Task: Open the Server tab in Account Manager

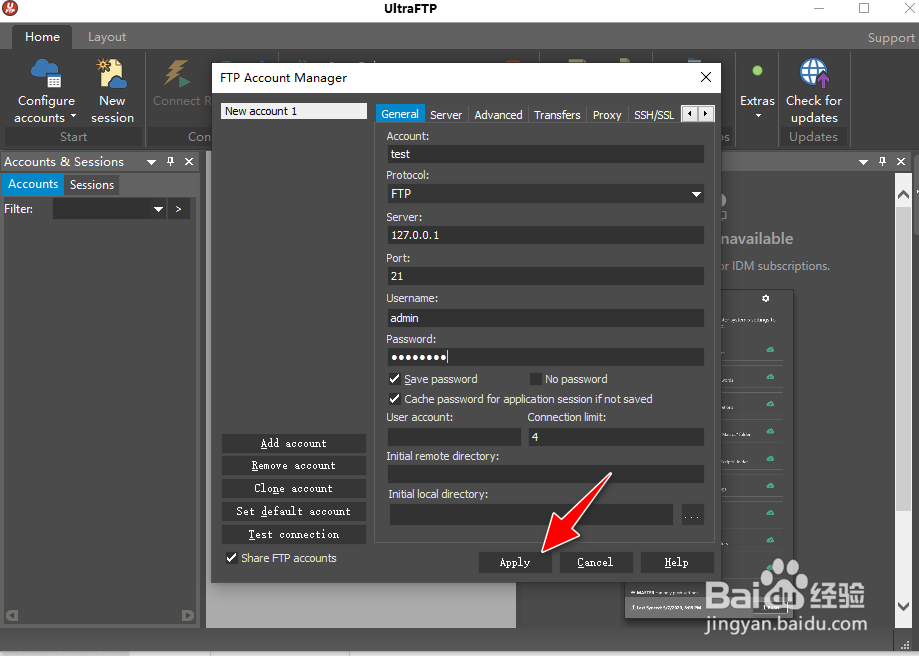Action: (446, 114)
